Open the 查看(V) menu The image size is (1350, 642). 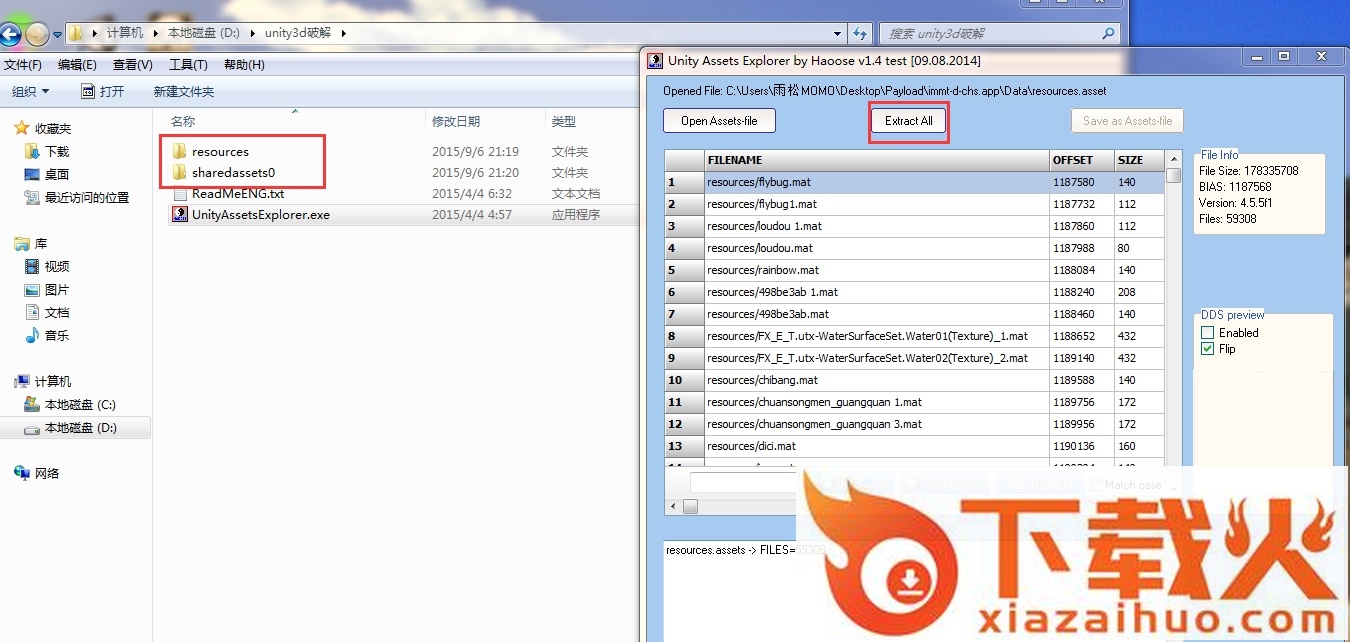pyautogui.click(x=132, y=65)
